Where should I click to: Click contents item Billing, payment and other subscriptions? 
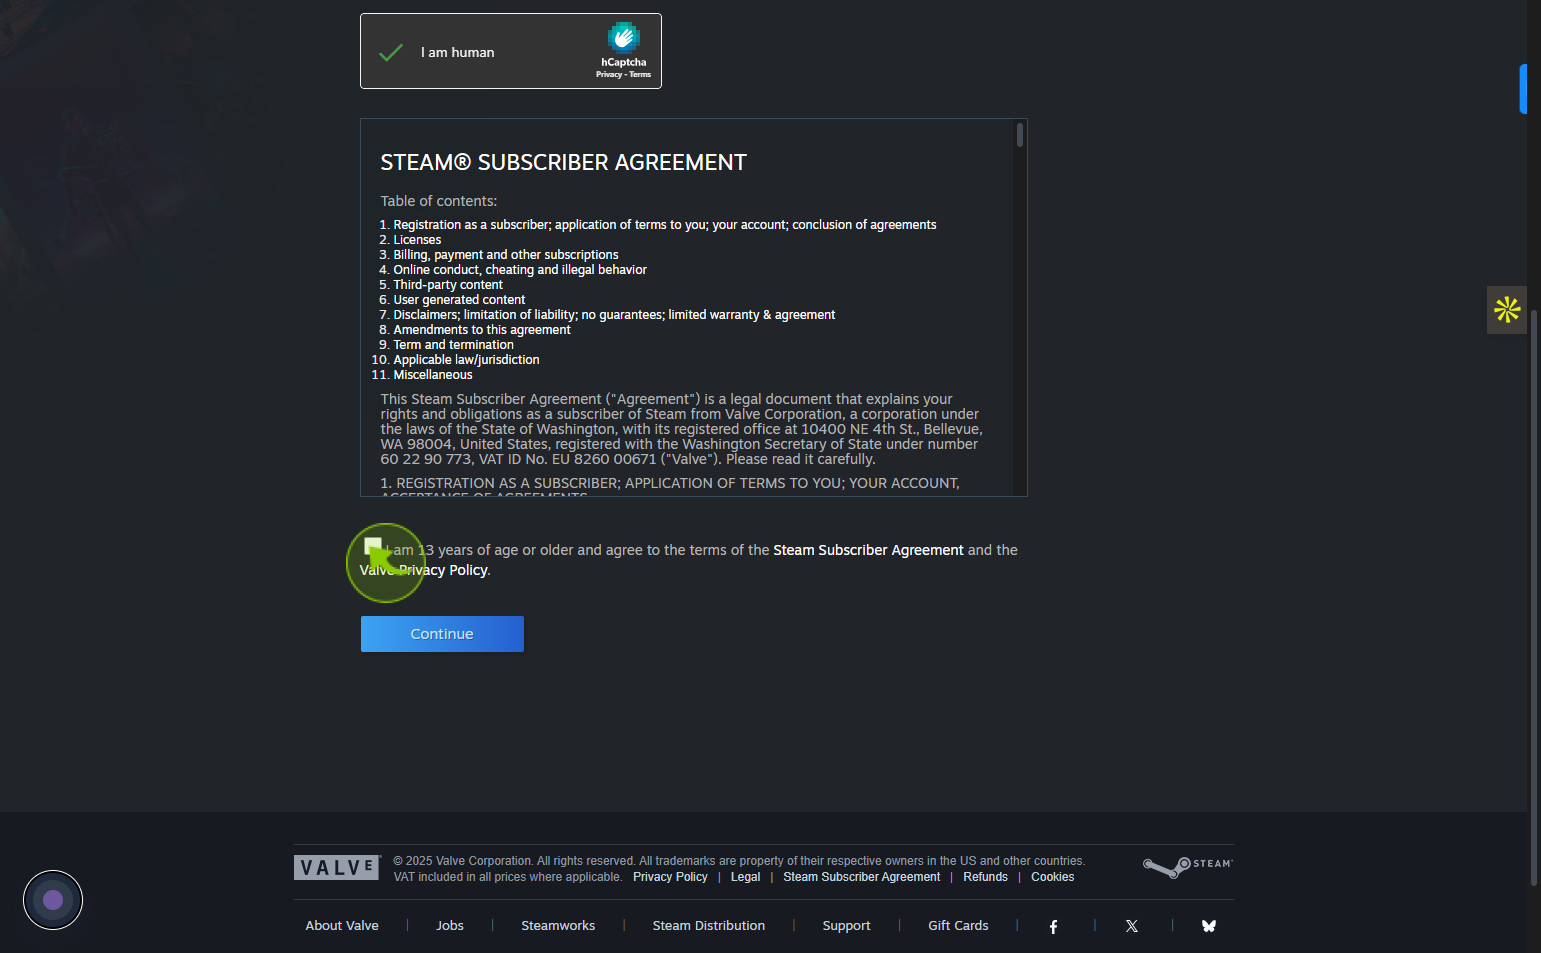pos(506,255)
